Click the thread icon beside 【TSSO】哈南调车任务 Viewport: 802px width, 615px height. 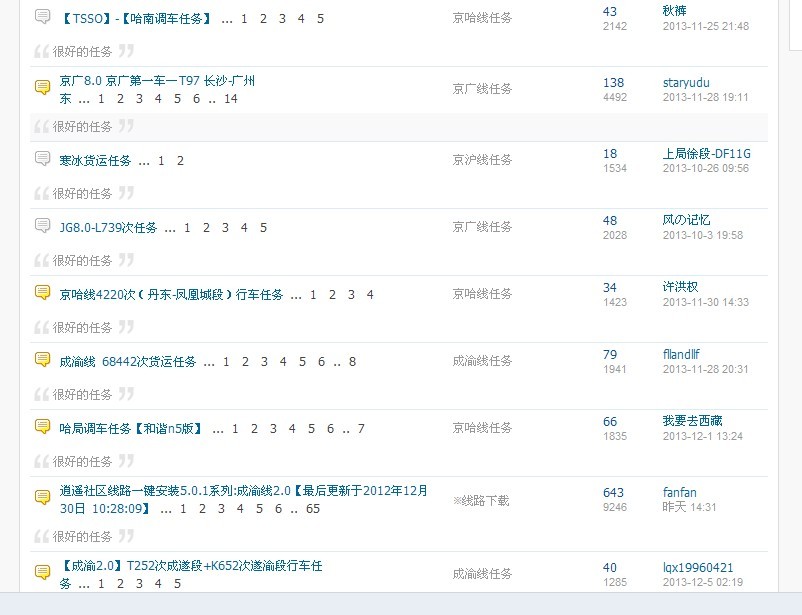[x=42, y=17]
